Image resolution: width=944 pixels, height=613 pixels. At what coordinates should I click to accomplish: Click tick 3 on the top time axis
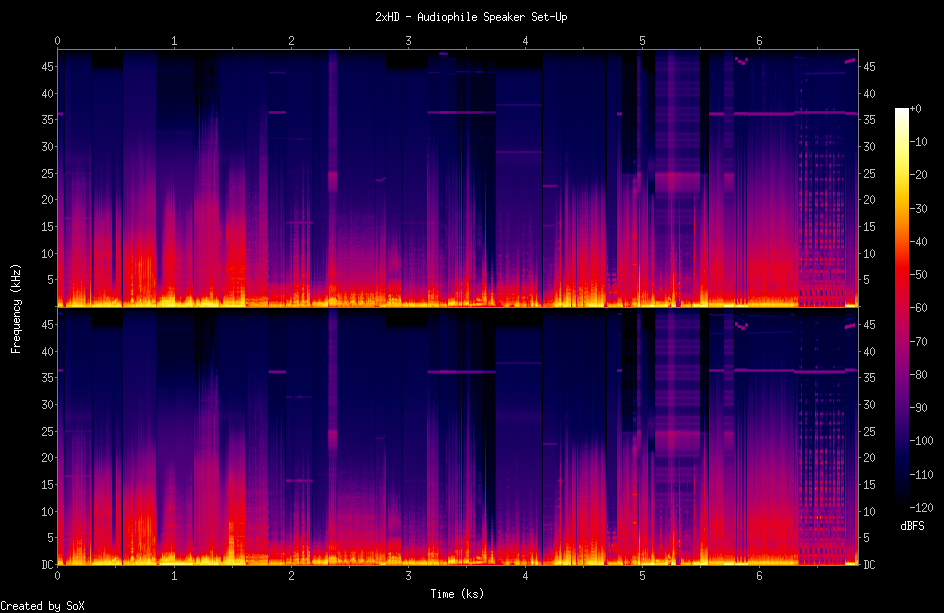click(x=408, y=41)
